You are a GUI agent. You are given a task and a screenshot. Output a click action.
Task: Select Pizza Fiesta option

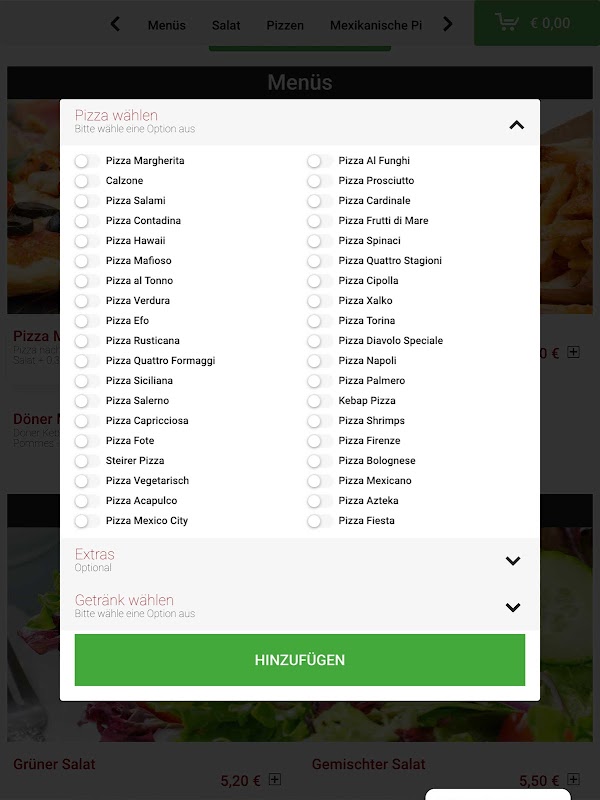coord(320,521)
